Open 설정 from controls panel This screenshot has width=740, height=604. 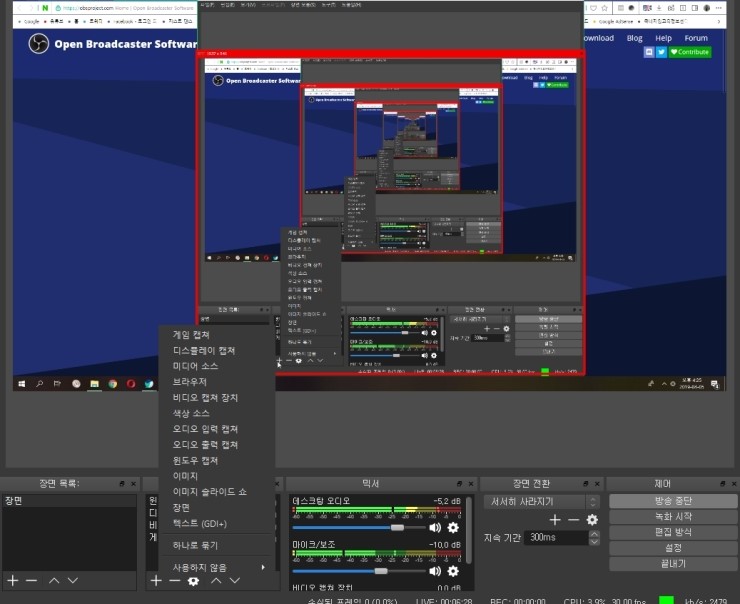[673, 548]
